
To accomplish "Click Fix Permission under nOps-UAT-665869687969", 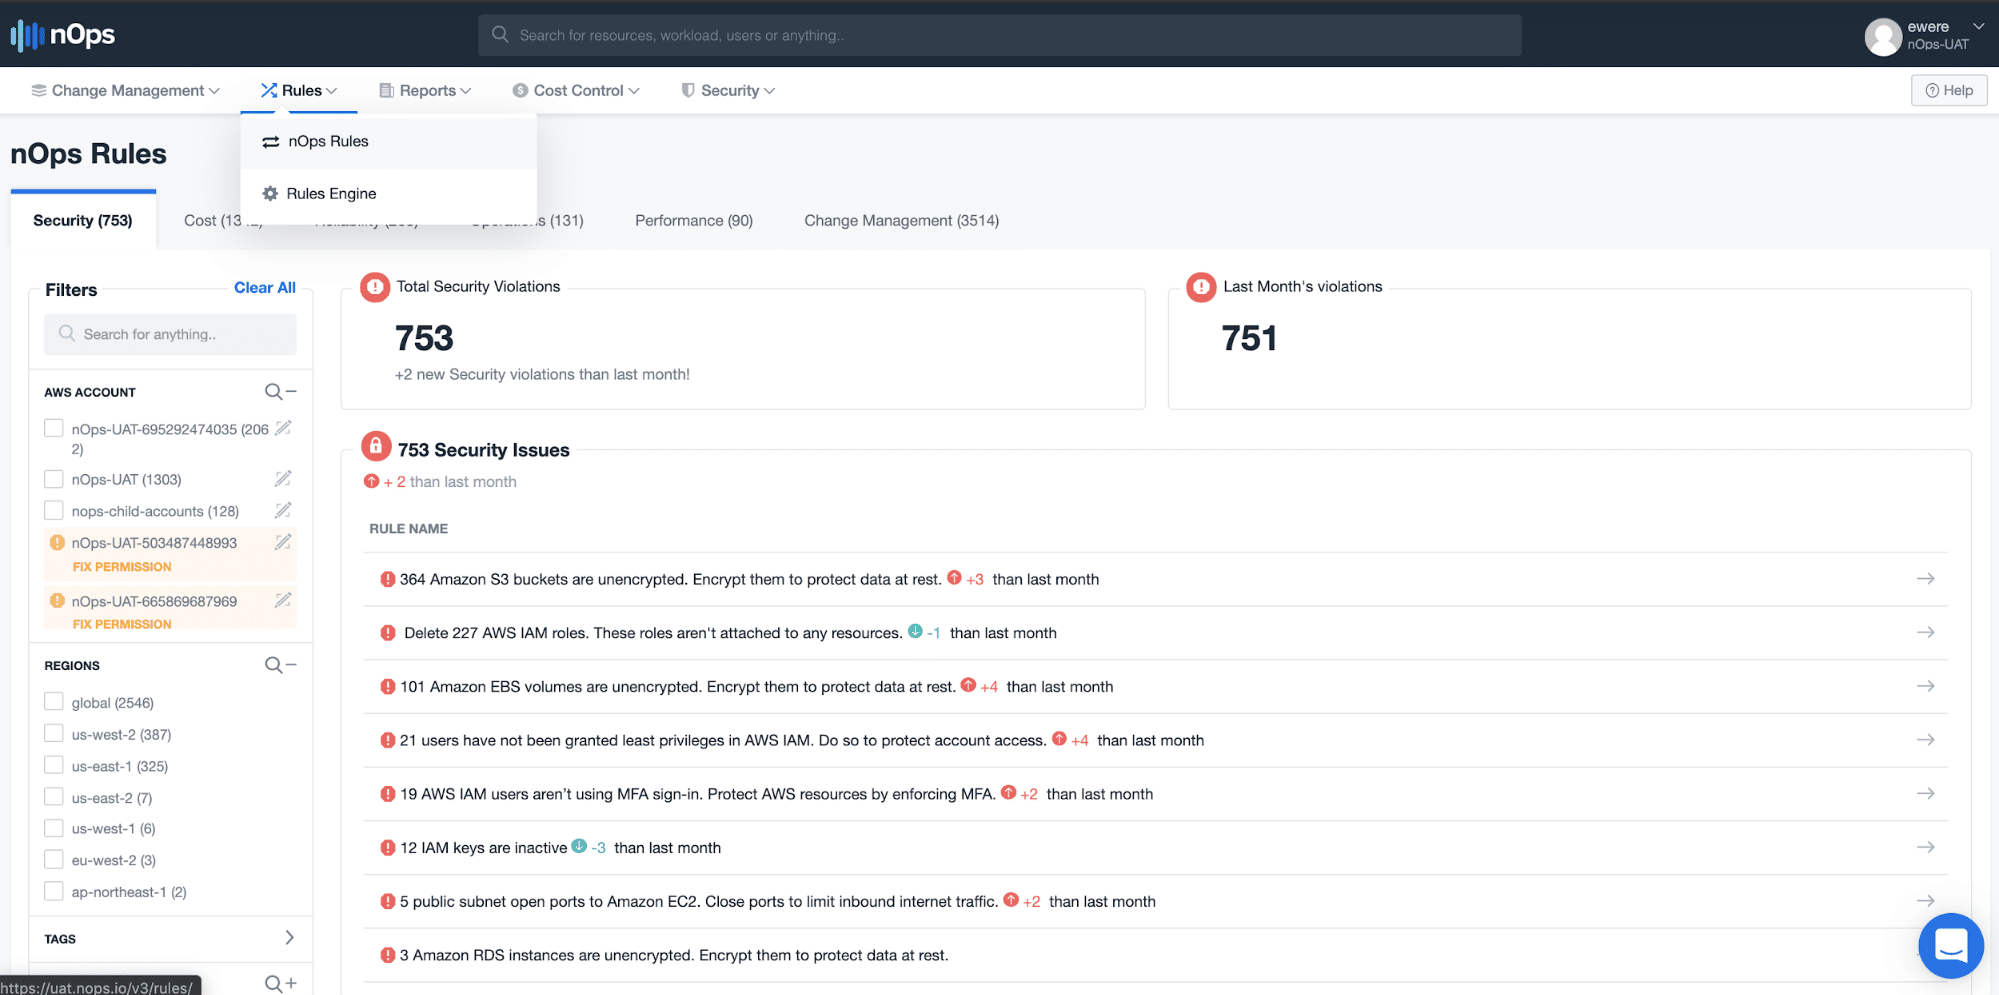I will click(x=122, y=623).
